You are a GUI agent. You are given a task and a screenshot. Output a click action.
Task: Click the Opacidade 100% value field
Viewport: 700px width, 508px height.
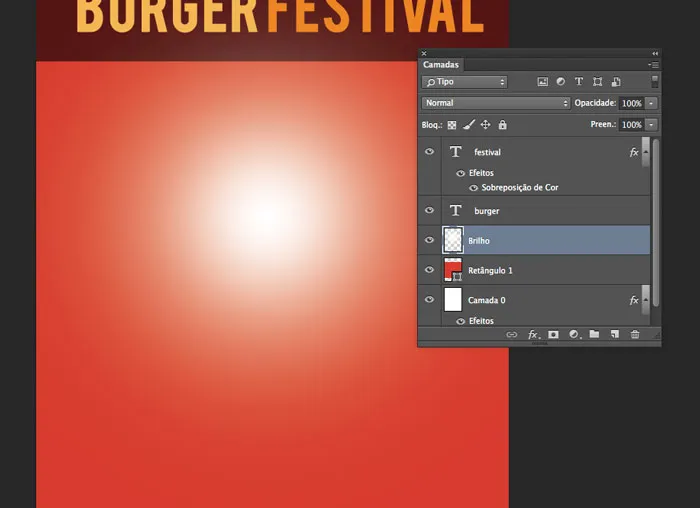tap(632, 103)
